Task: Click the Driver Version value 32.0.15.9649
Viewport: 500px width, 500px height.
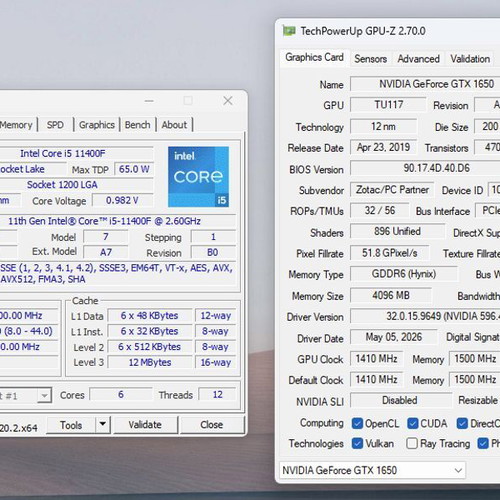Action: (425, 316)
